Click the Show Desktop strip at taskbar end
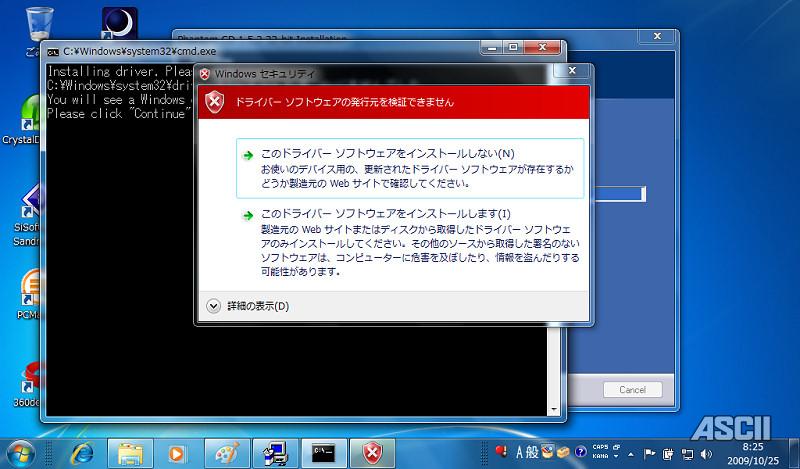Screen dimensions: 800x469 793,453
